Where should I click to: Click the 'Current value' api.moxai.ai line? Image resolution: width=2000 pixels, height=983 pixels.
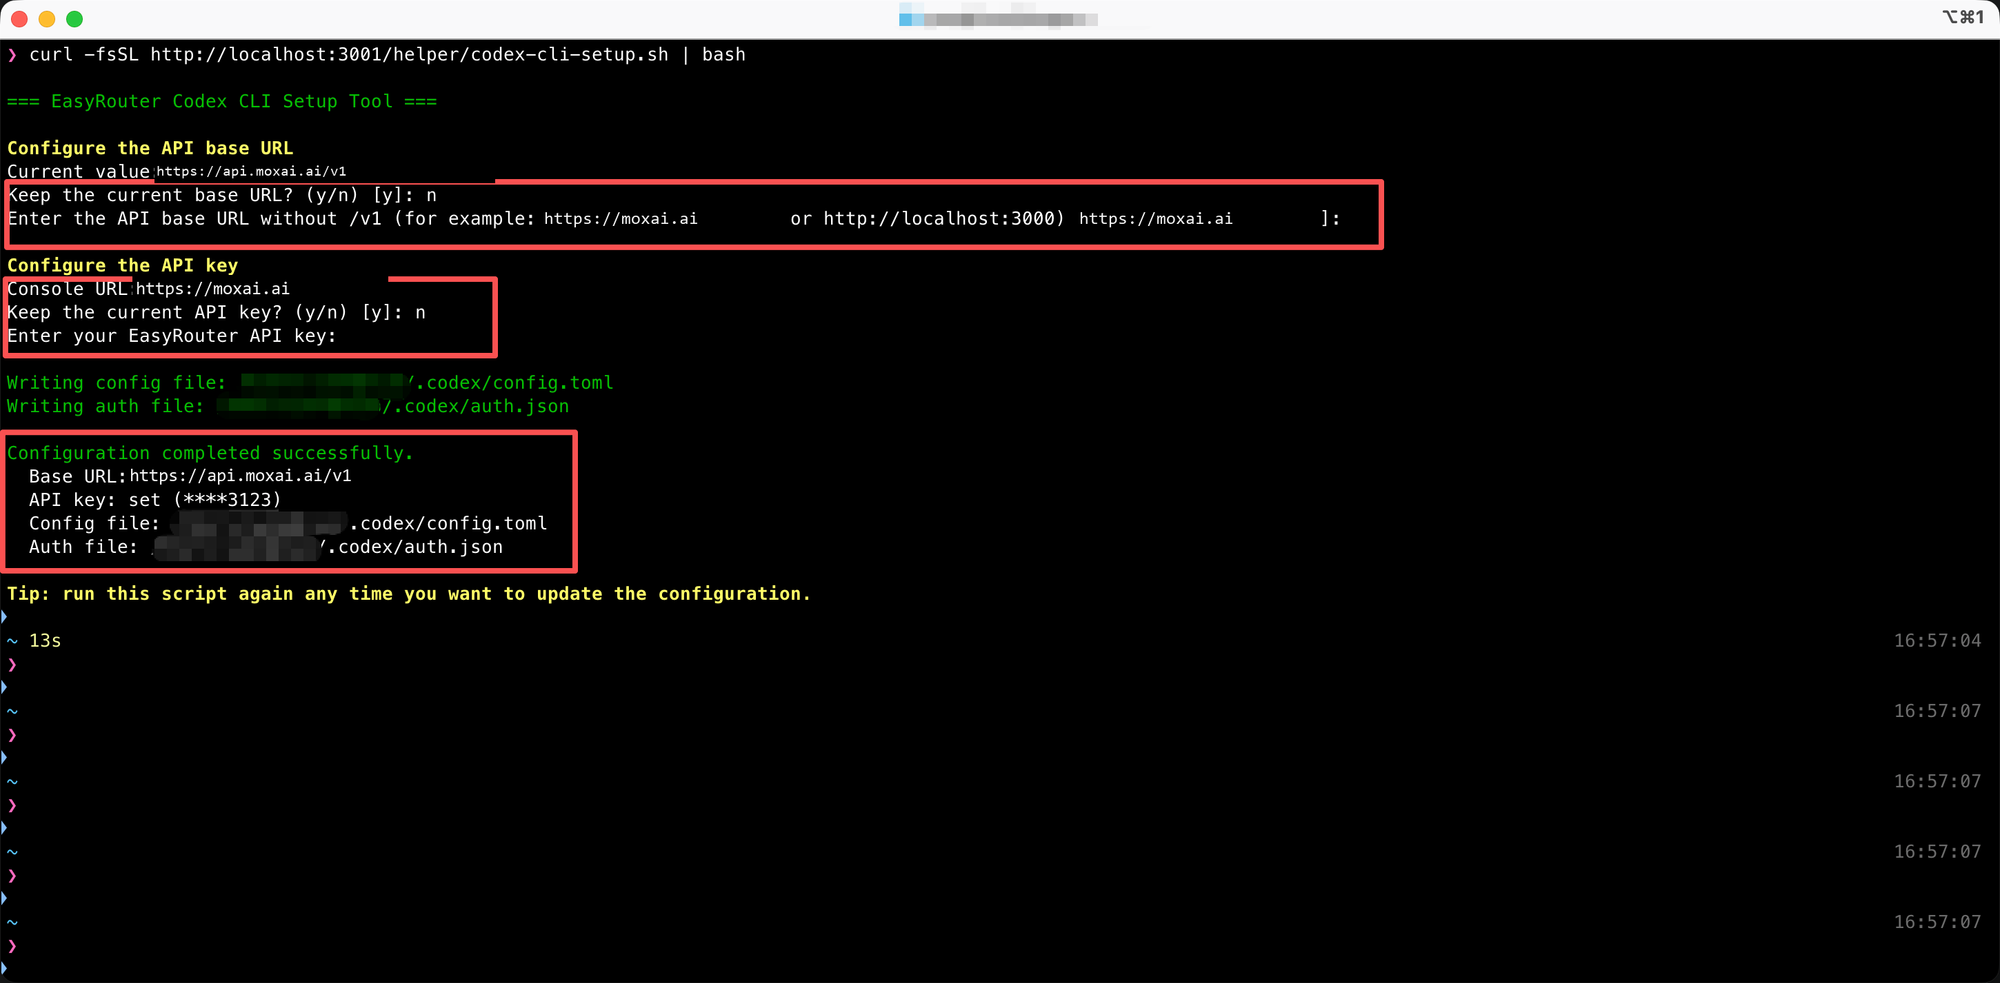pos(177,171)
